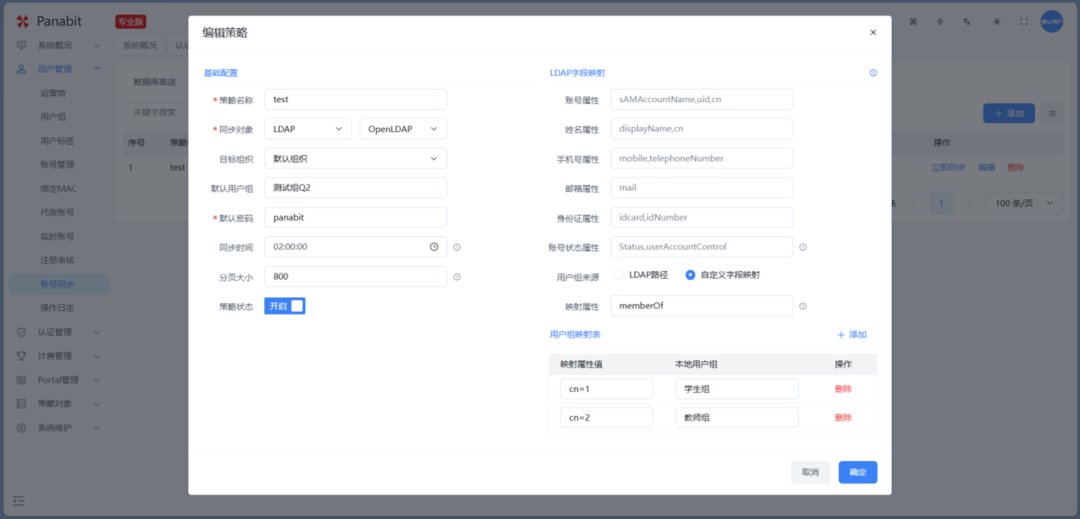Click the diamond theme icon in the top bar
1080x519 pixels.
pos(942,21)
